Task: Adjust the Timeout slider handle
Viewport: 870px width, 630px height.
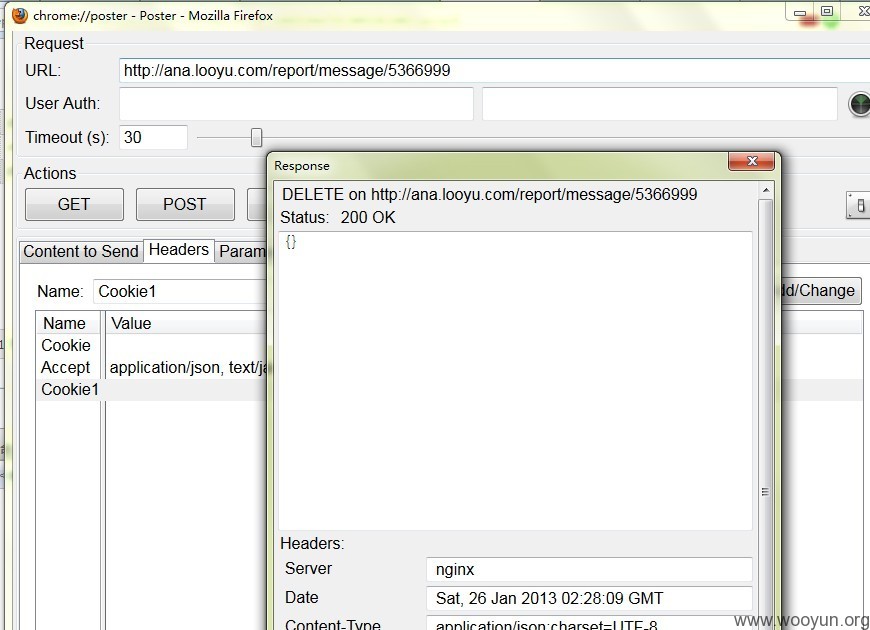Action: (256, 137)
